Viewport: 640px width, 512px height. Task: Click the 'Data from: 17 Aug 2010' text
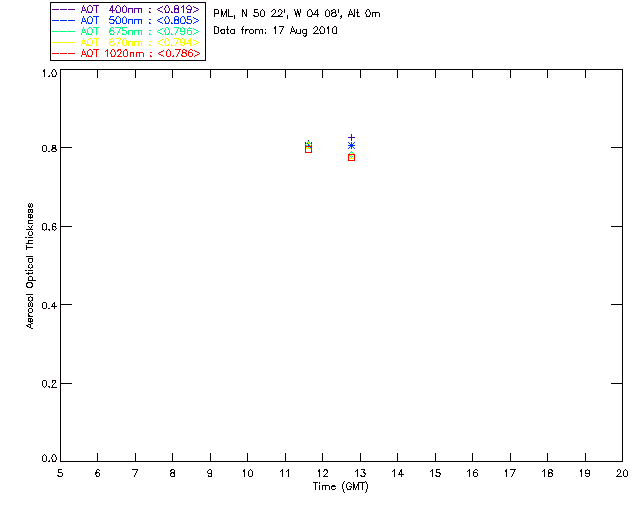(x=276, y=31)
